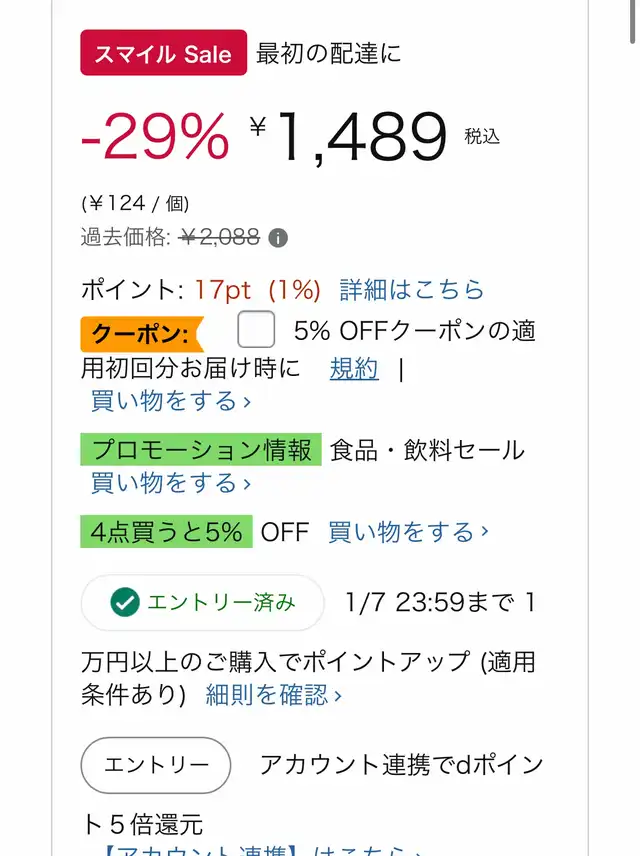Open the 細則を確認 details link

tap(273, 694)
